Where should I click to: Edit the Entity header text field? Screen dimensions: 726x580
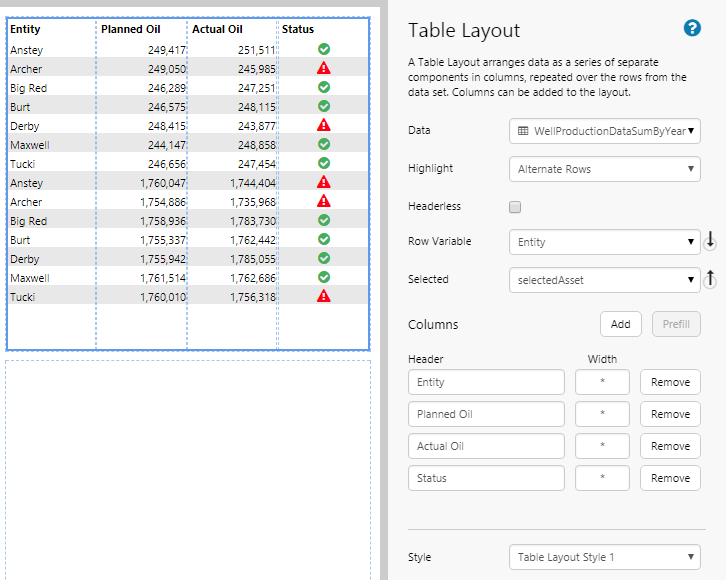pos(486,382)
